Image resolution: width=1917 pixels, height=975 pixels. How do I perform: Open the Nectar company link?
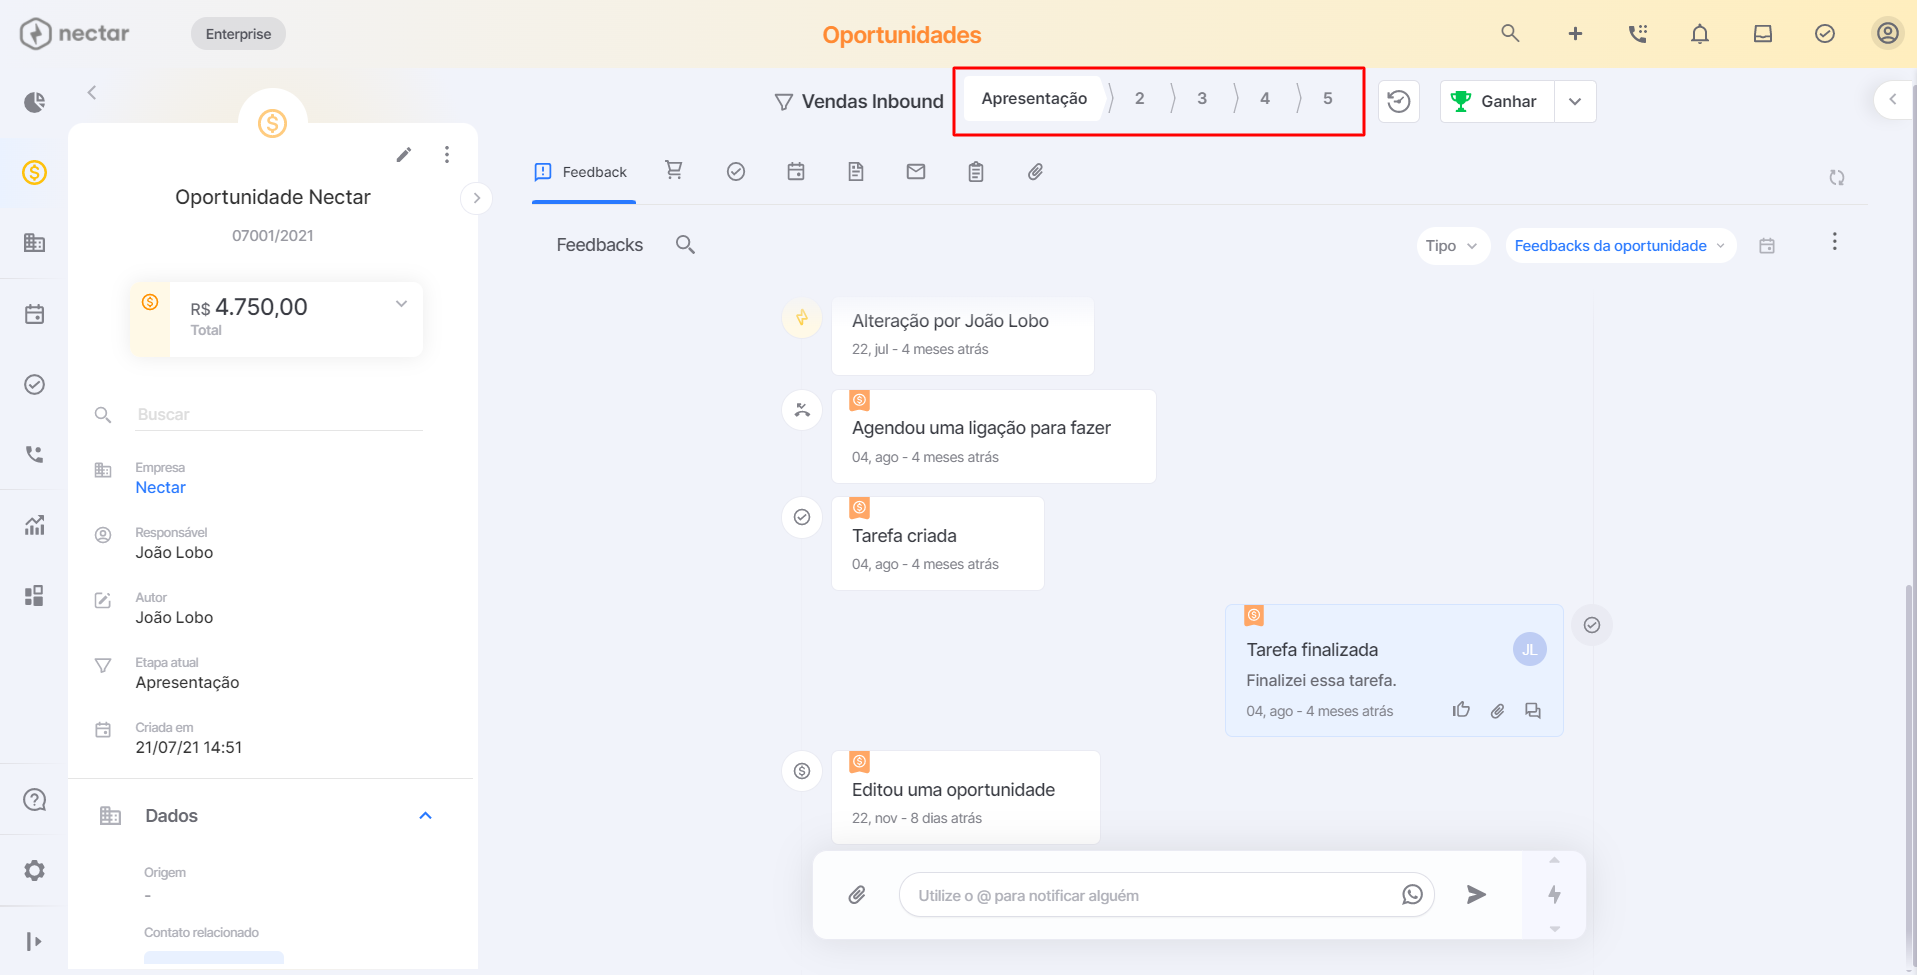coord(160,488)
